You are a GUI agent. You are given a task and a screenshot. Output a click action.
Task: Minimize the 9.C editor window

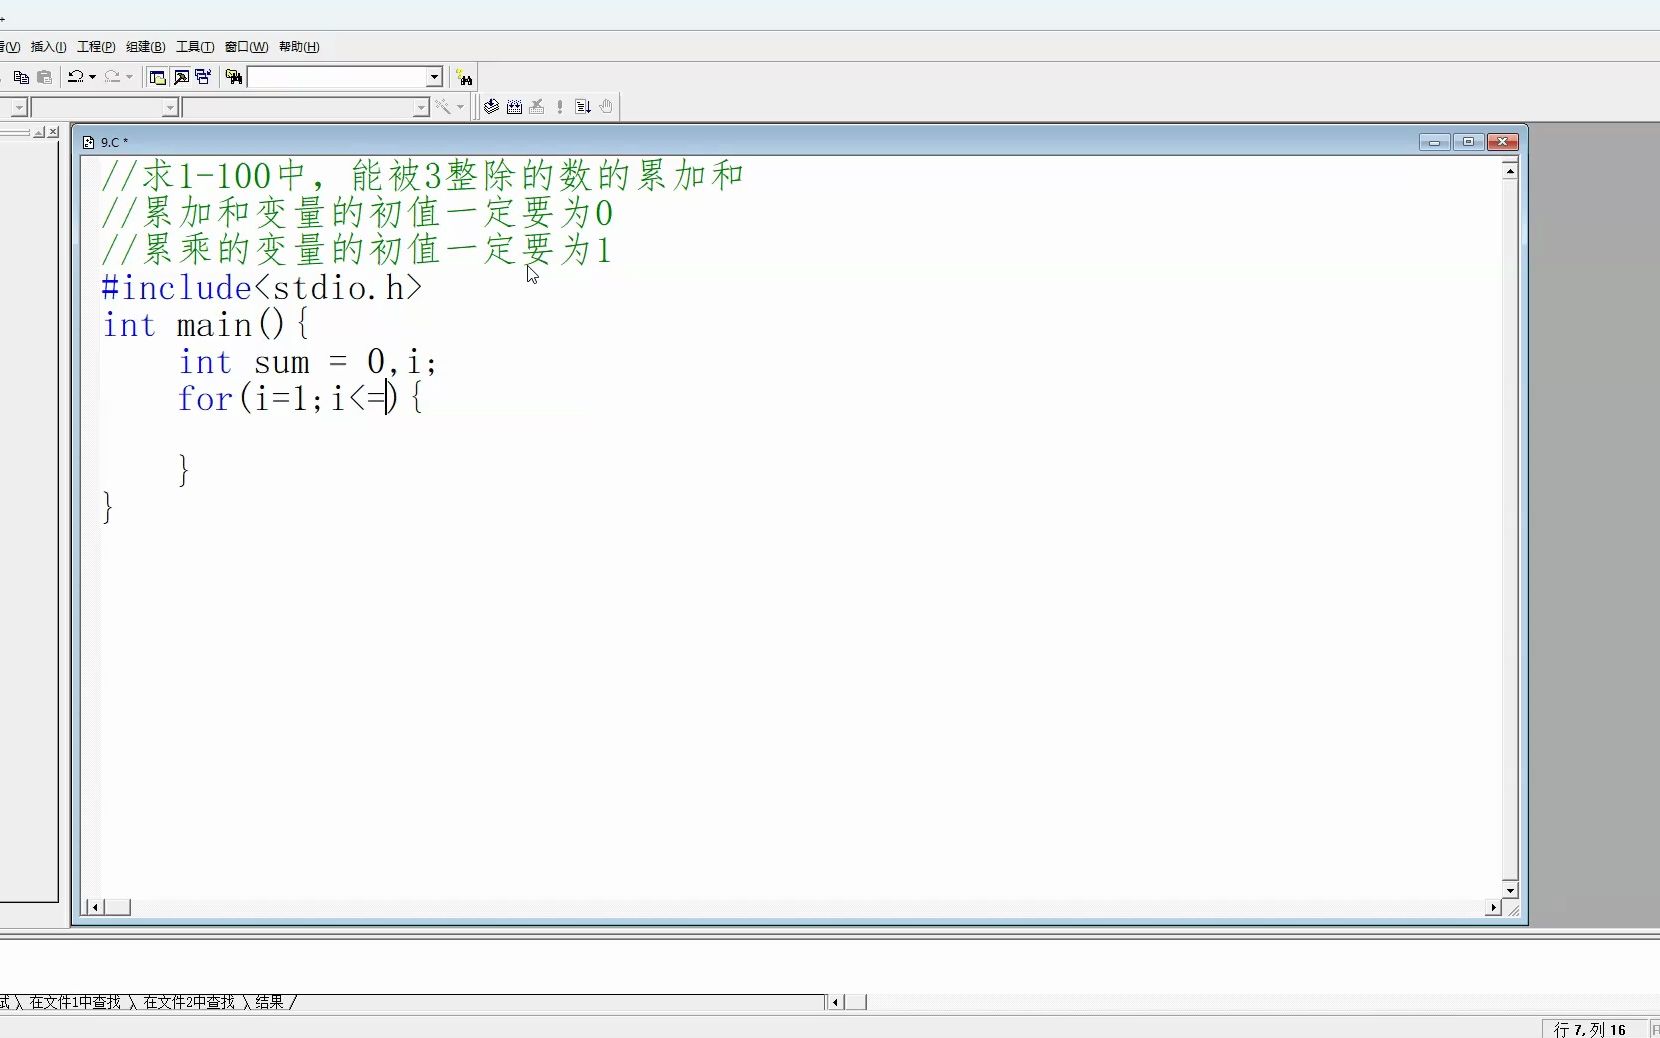point(1435,142)
